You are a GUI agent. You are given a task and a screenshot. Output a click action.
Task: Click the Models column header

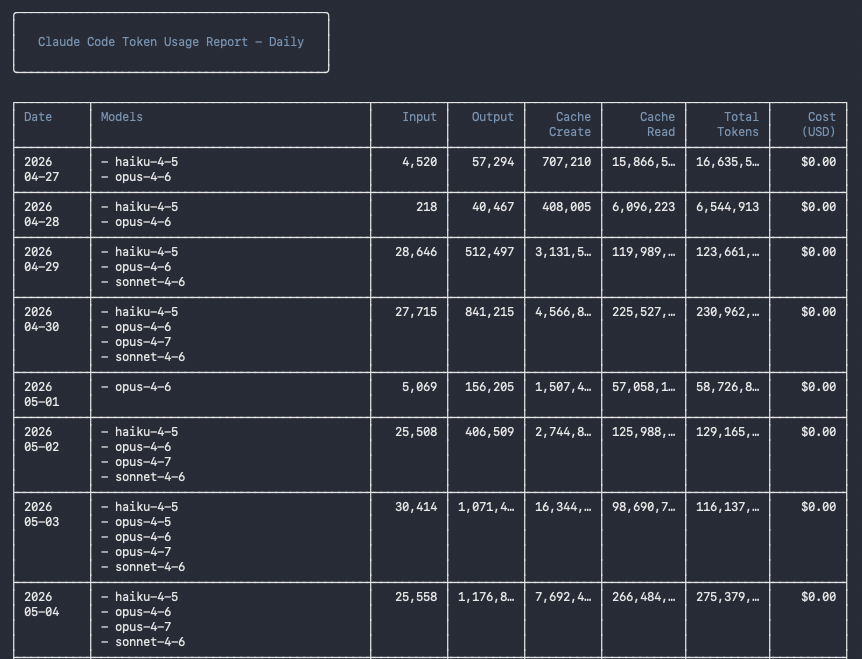coord(121,117)
